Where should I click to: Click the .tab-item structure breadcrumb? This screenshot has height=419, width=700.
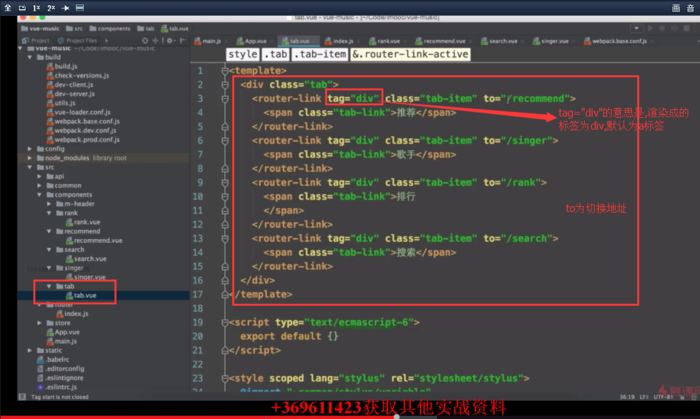(320, 54)
